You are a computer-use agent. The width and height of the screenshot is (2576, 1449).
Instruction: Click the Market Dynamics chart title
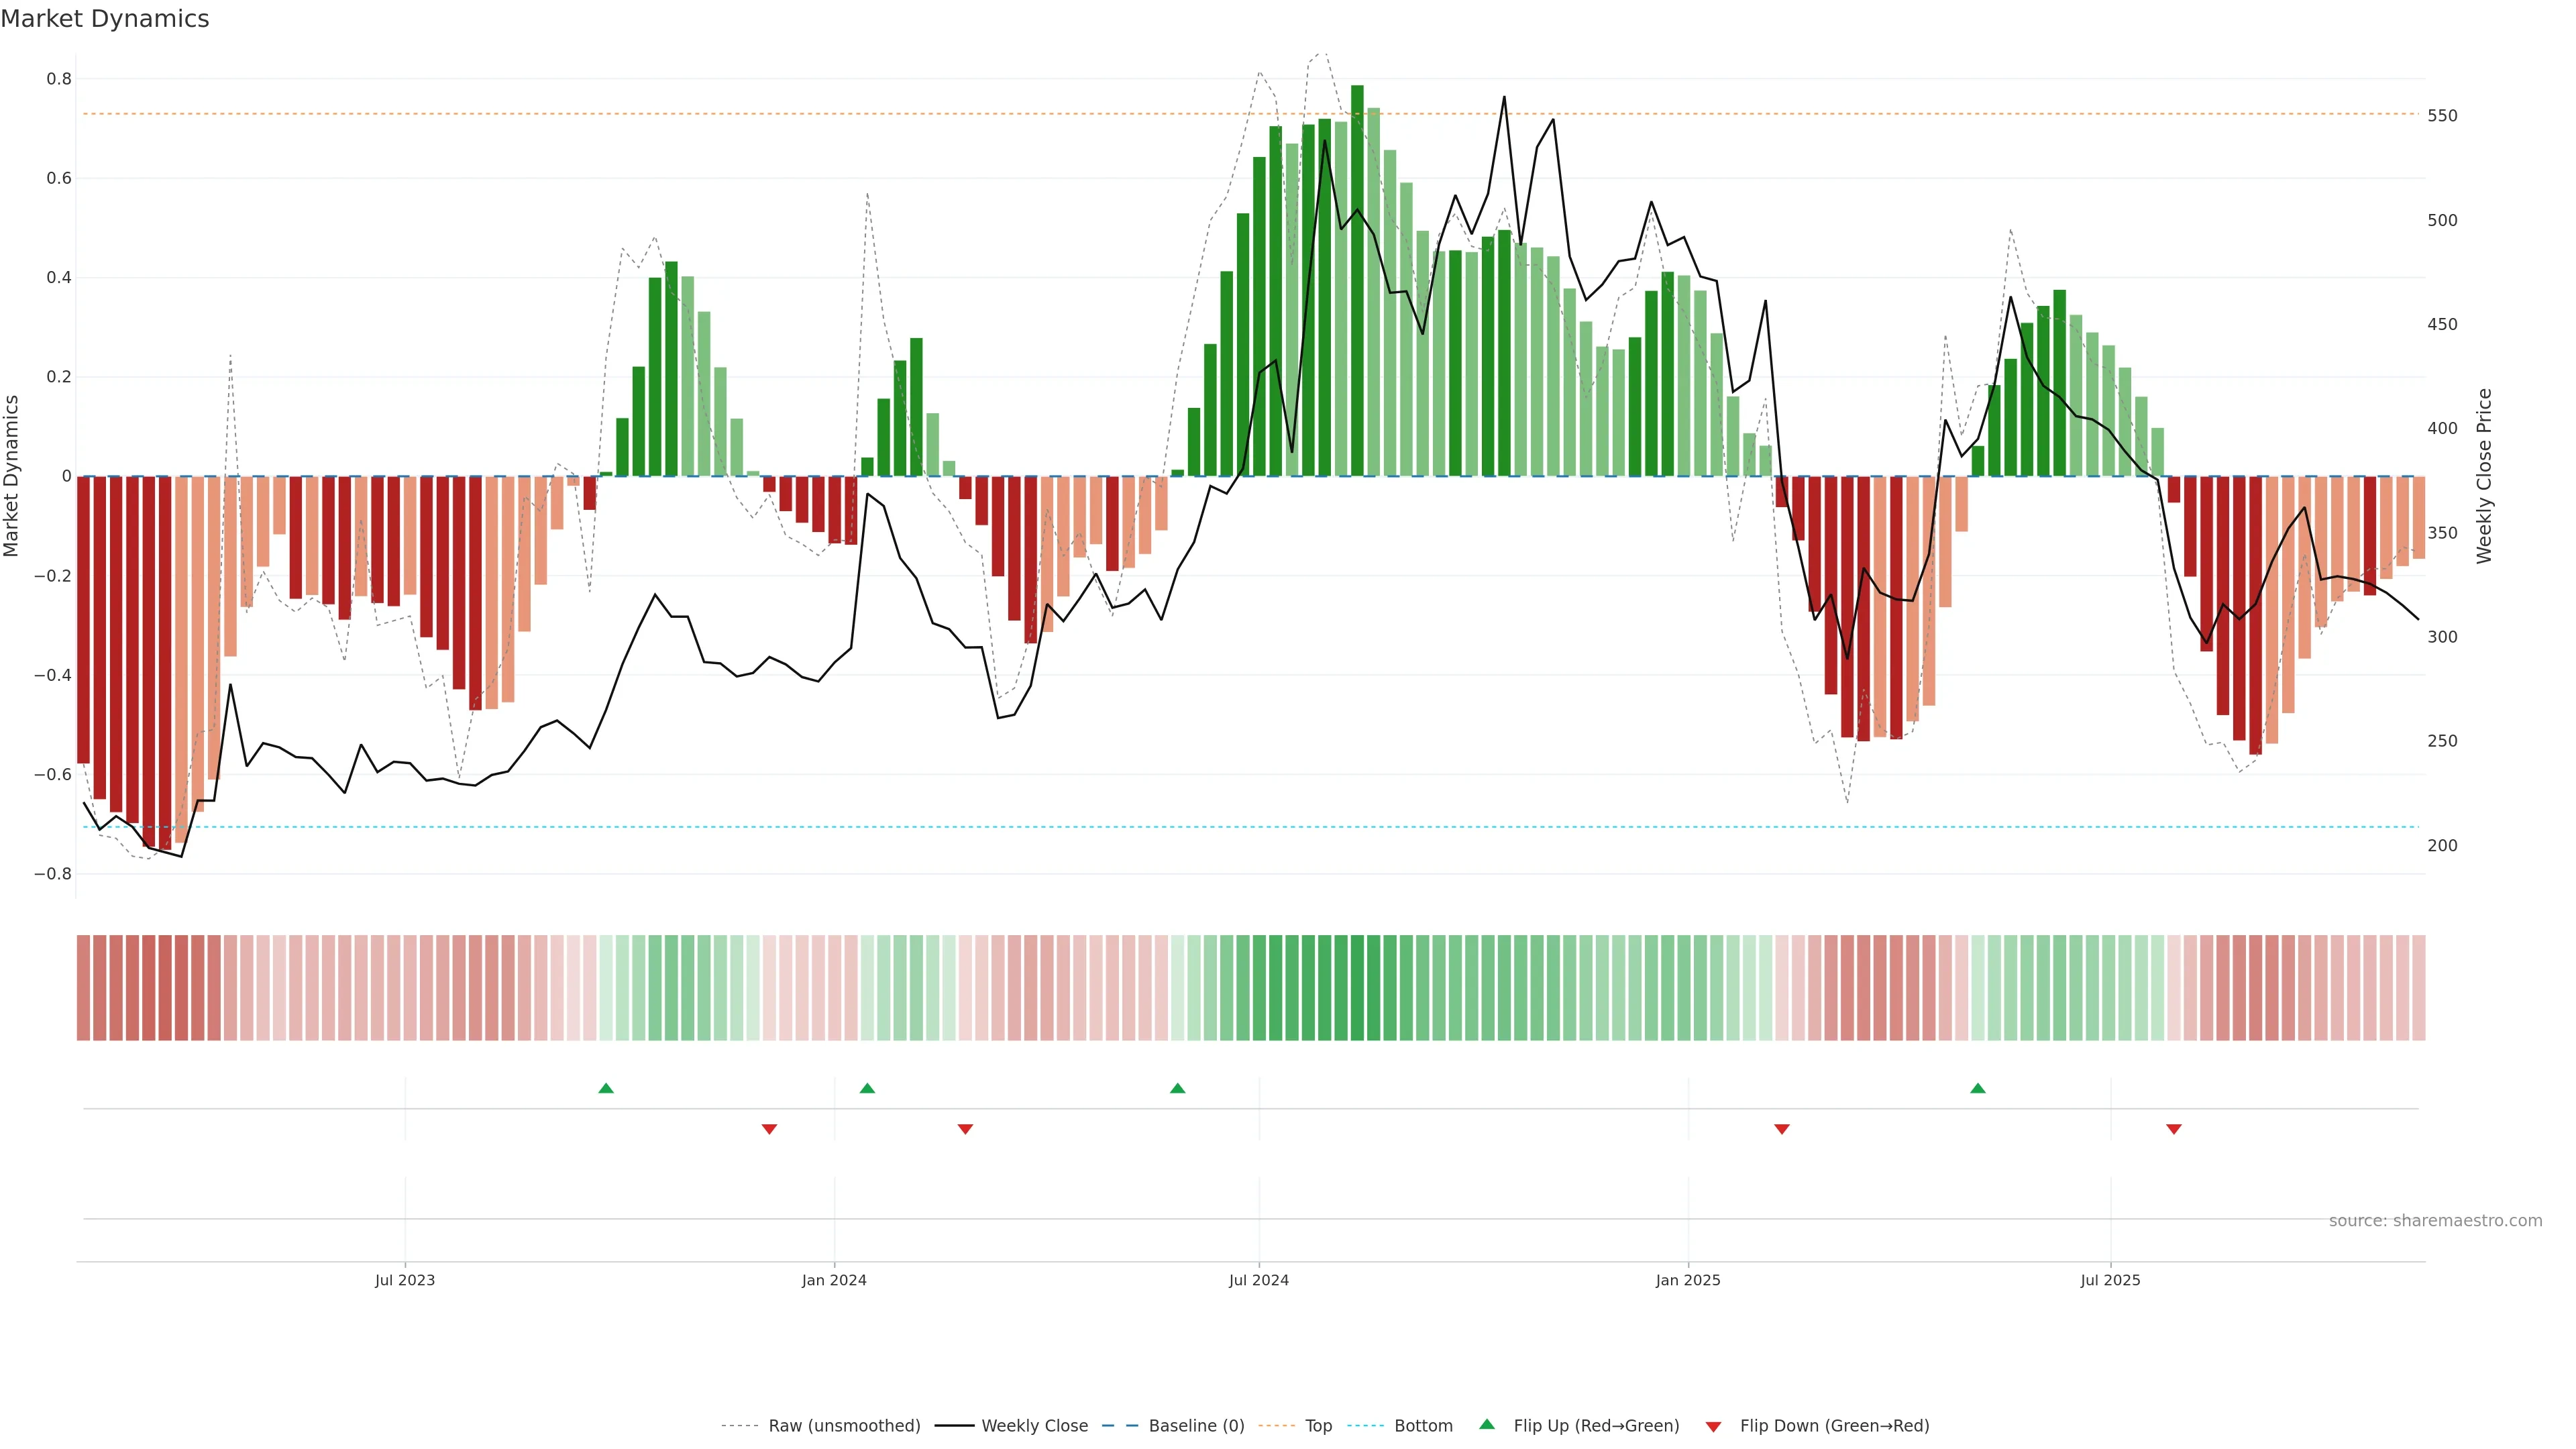click(105, 19)
